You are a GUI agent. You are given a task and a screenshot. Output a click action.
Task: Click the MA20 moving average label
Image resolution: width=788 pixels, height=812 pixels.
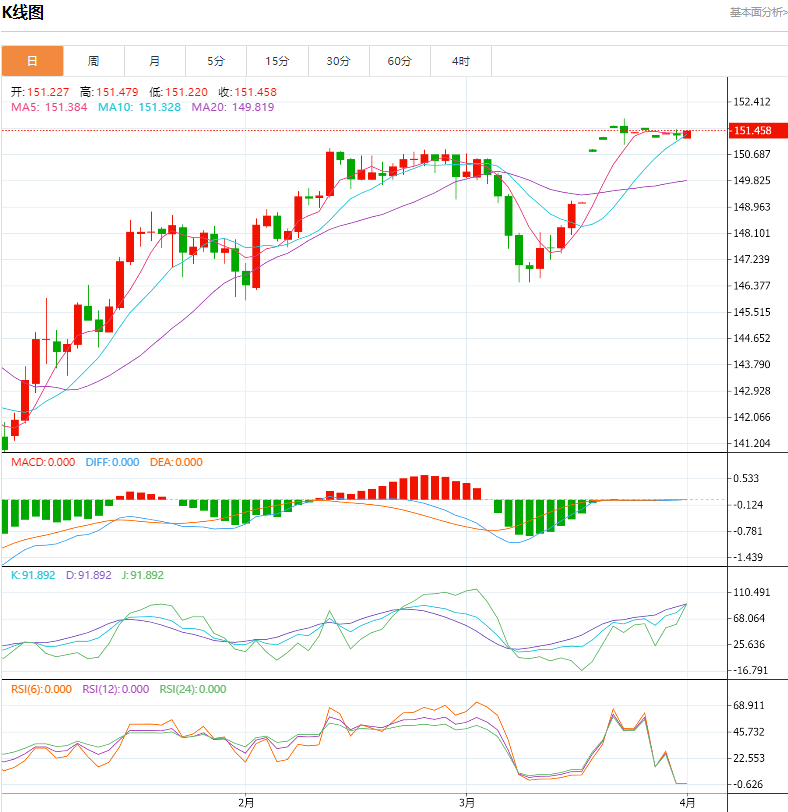(x=232, y=107)
